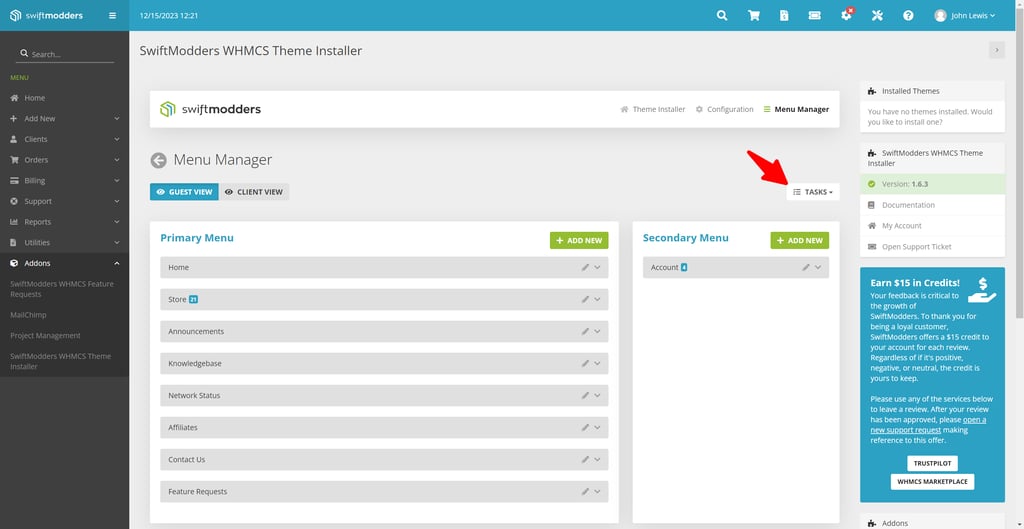This screenshot has width=1024, height=529.
Task: Expand the Store menu item chevron
Action: pos(597,299)
